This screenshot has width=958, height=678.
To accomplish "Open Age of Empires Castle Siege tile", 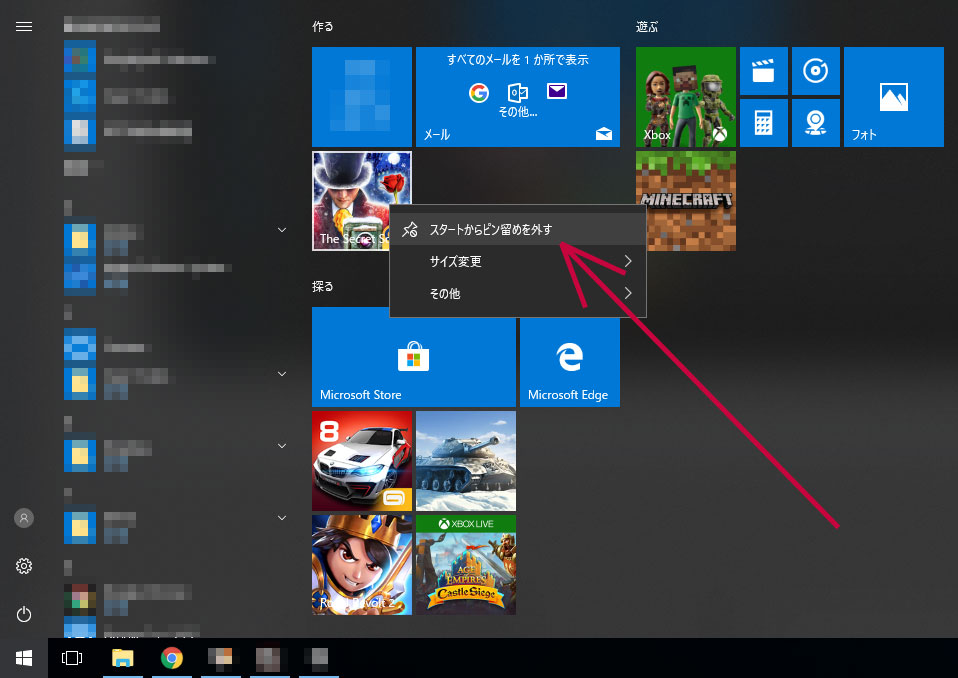I will point(466,564).
